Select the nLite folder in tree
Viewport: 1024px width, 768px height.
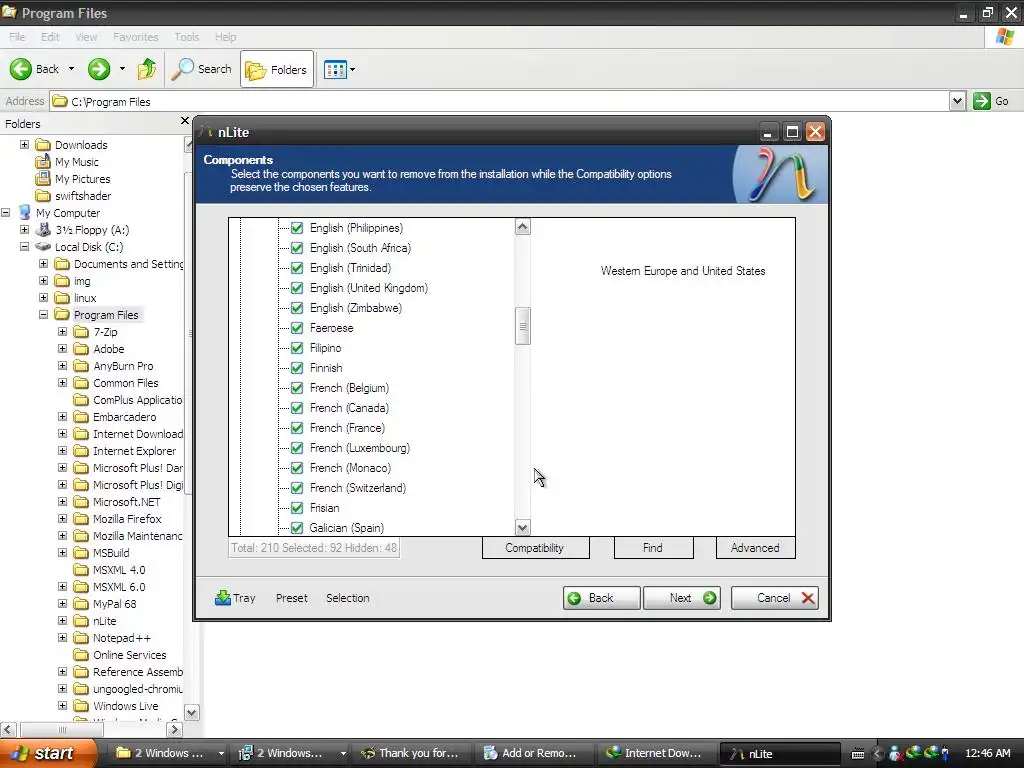click(104, 620)
